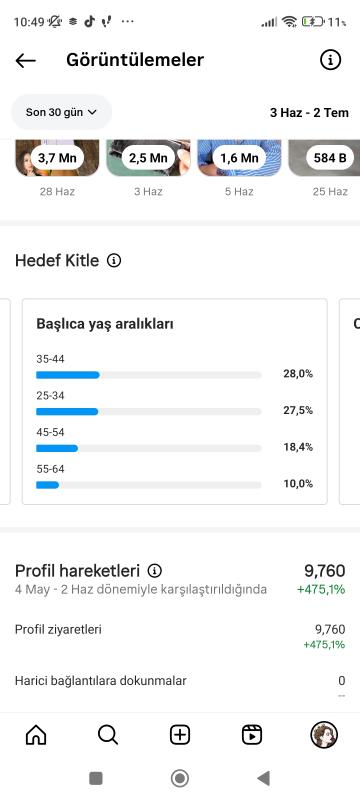The image size is (360, 800).
Task: Go back using the top arrow
Action: point(25,60)
